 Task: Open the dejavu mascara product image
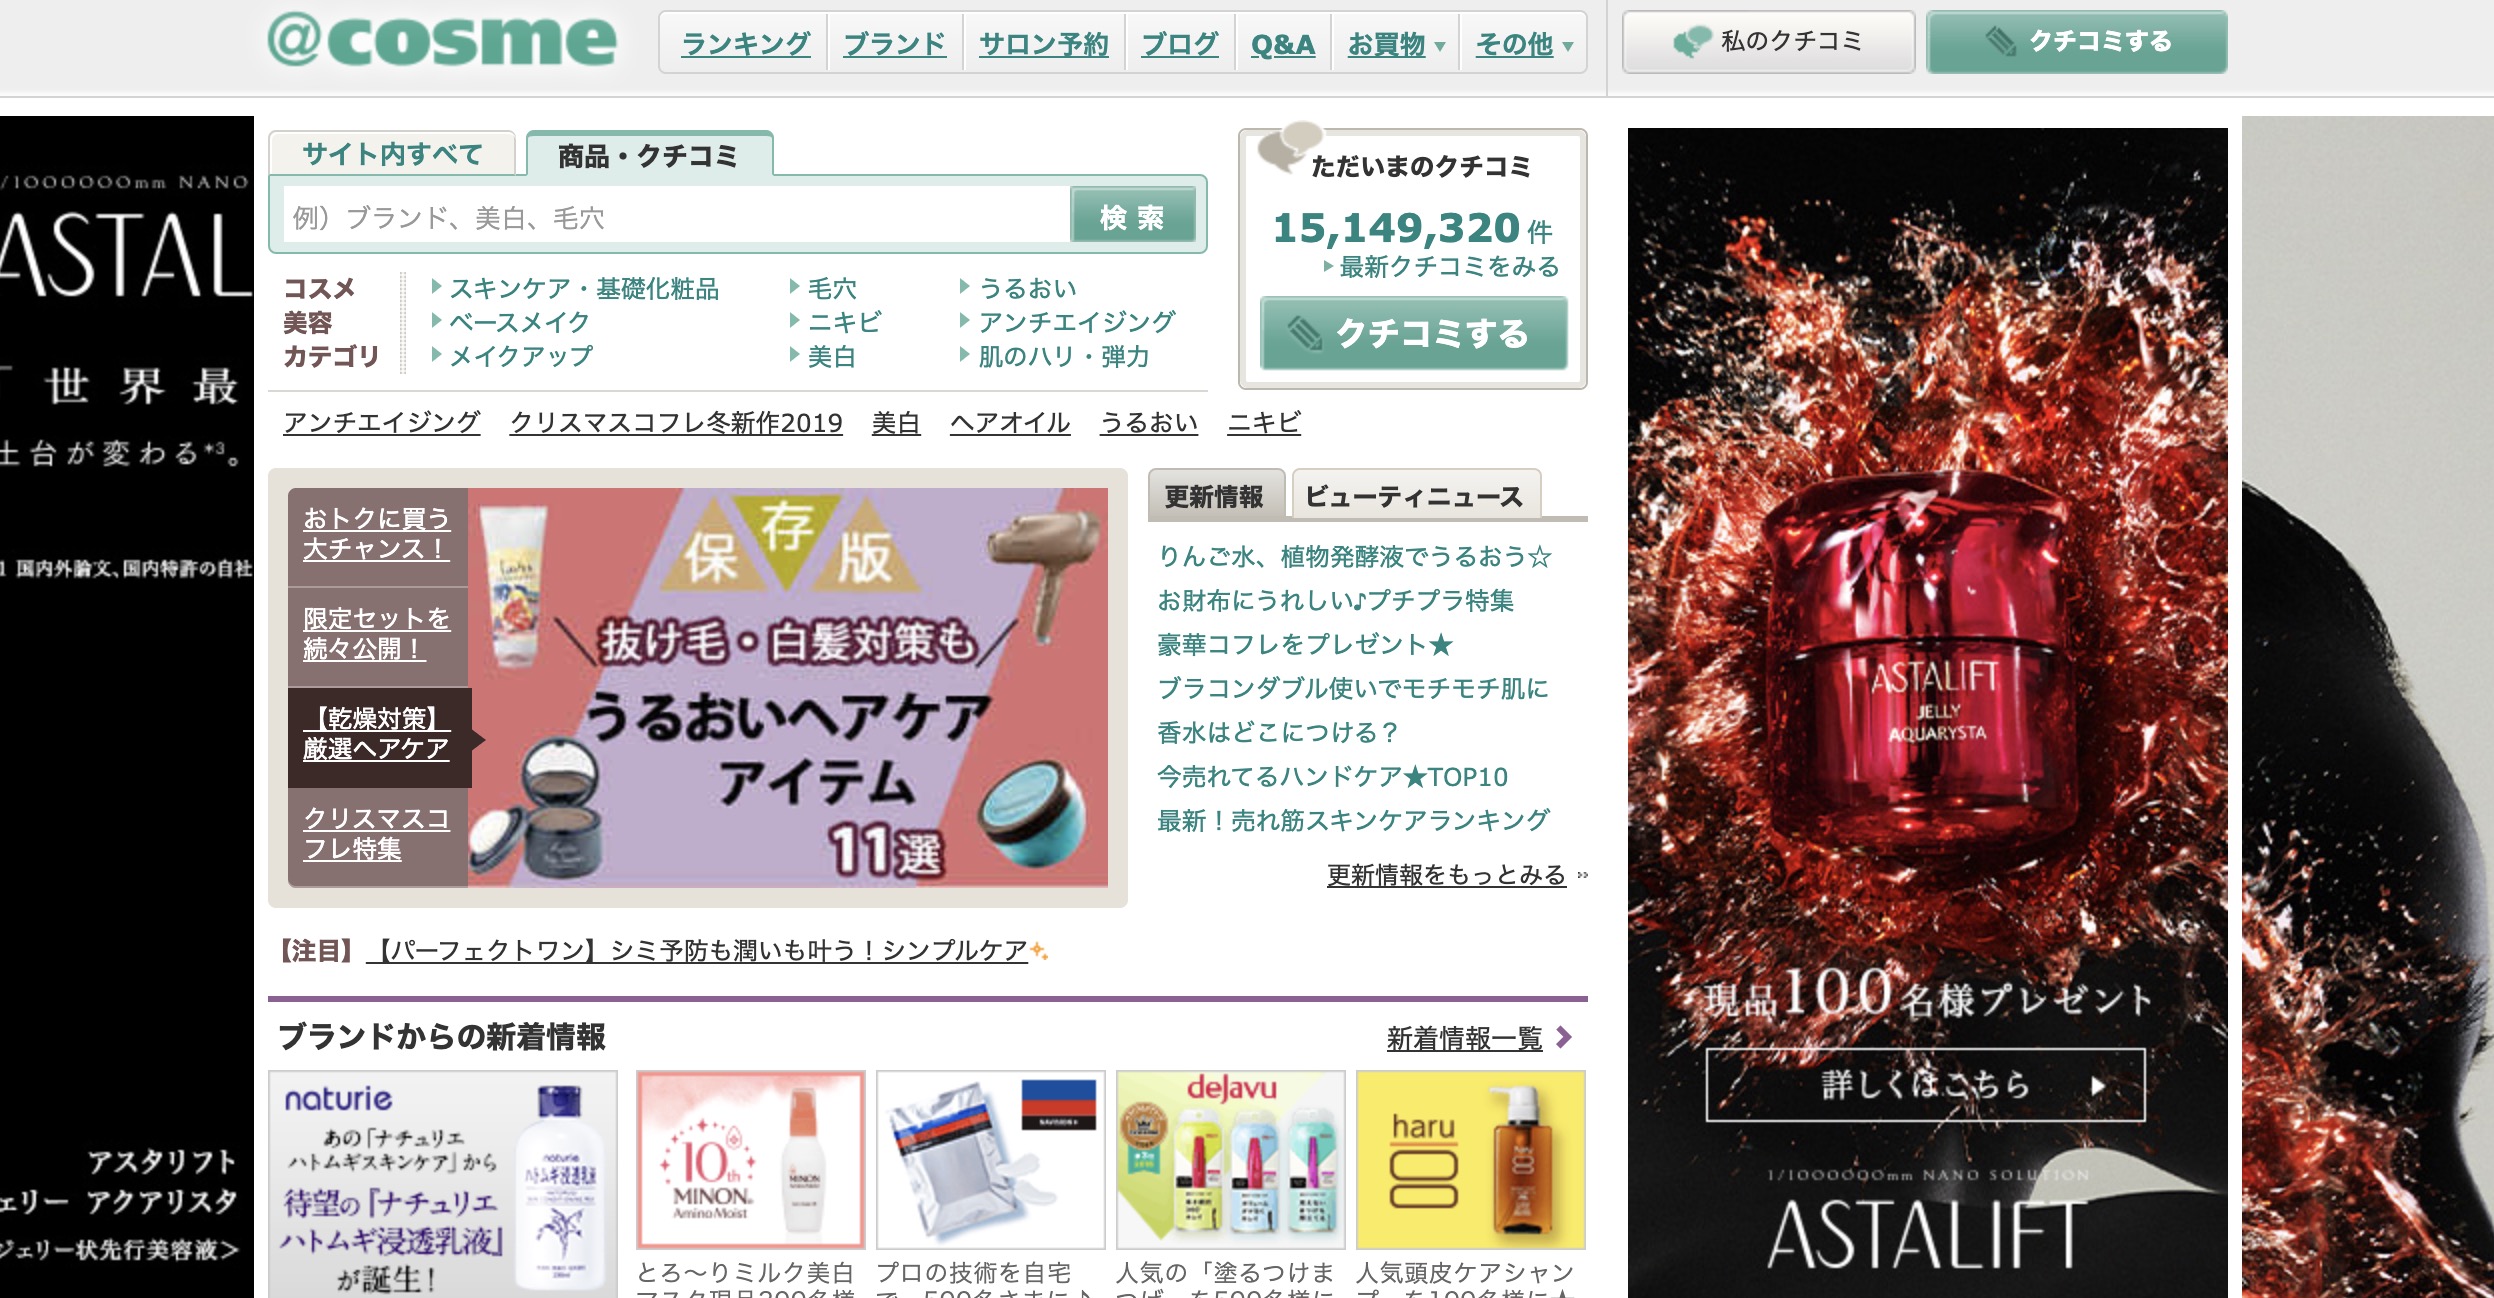click(1230, 1160)
